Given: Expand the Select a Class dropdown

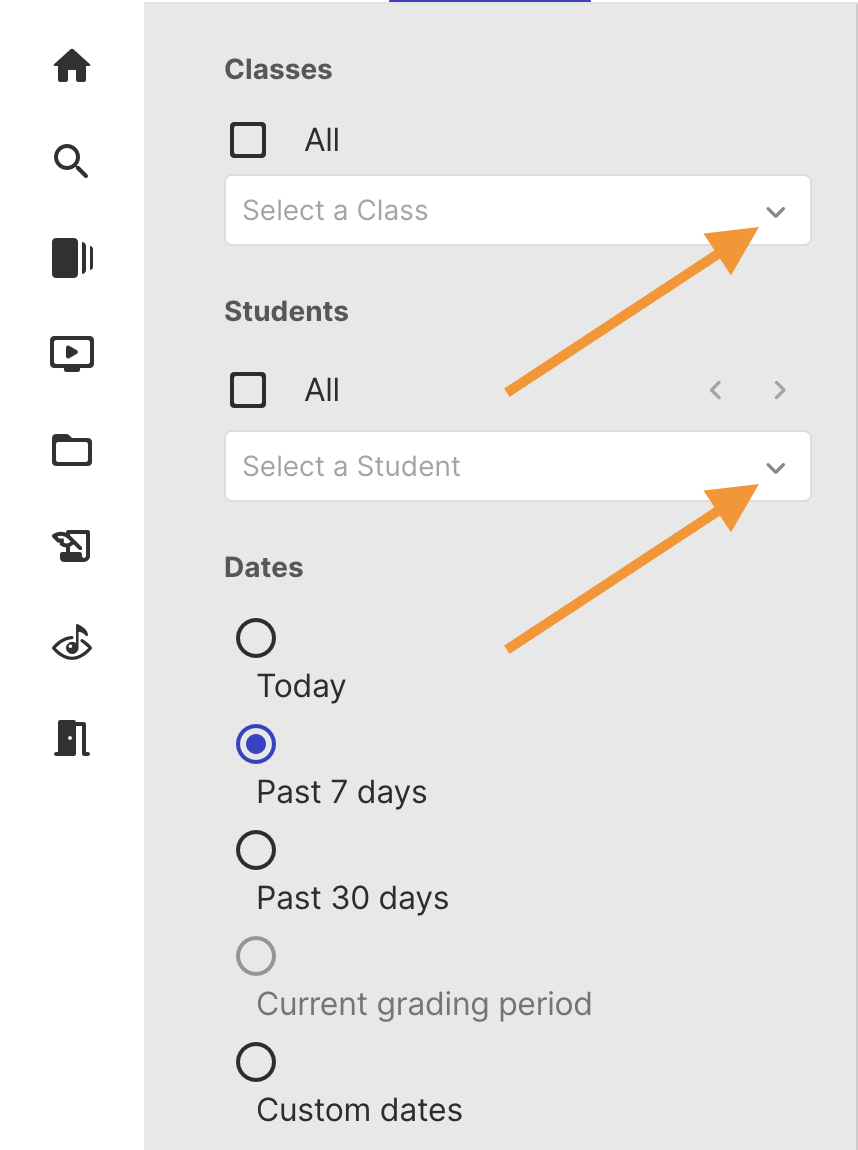Looking at the screenshot, I should point(518,210).
